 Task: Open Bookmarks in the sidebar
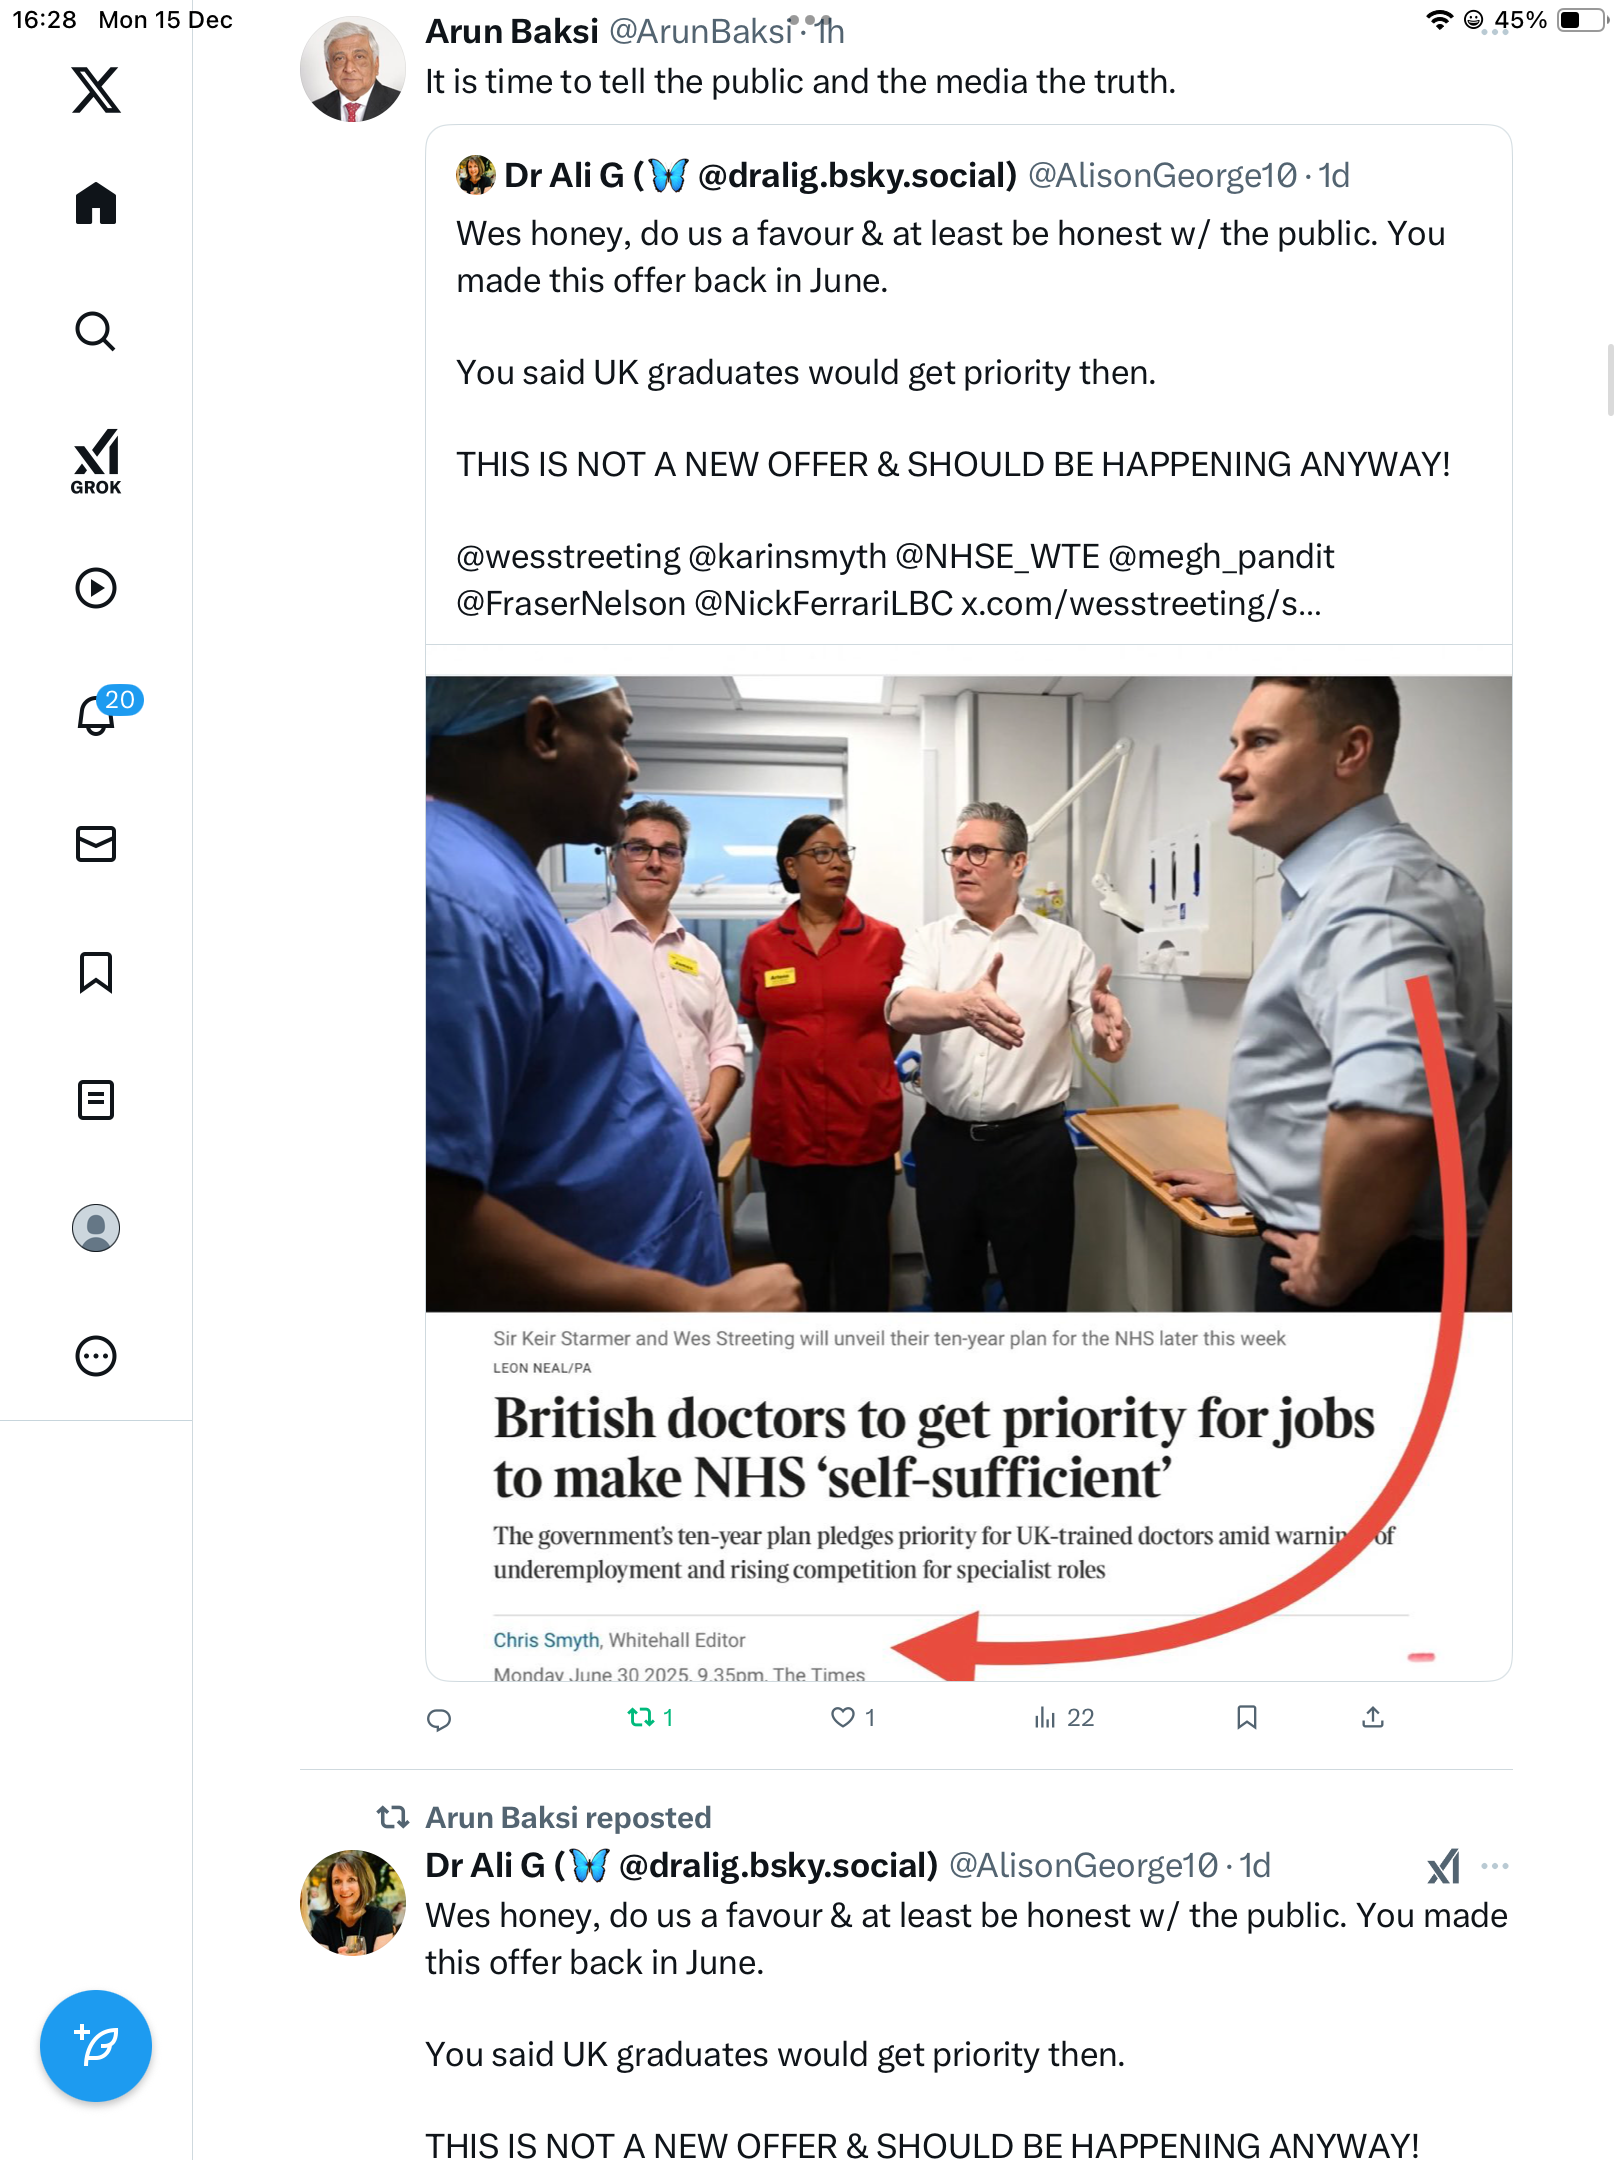(96, 972)
